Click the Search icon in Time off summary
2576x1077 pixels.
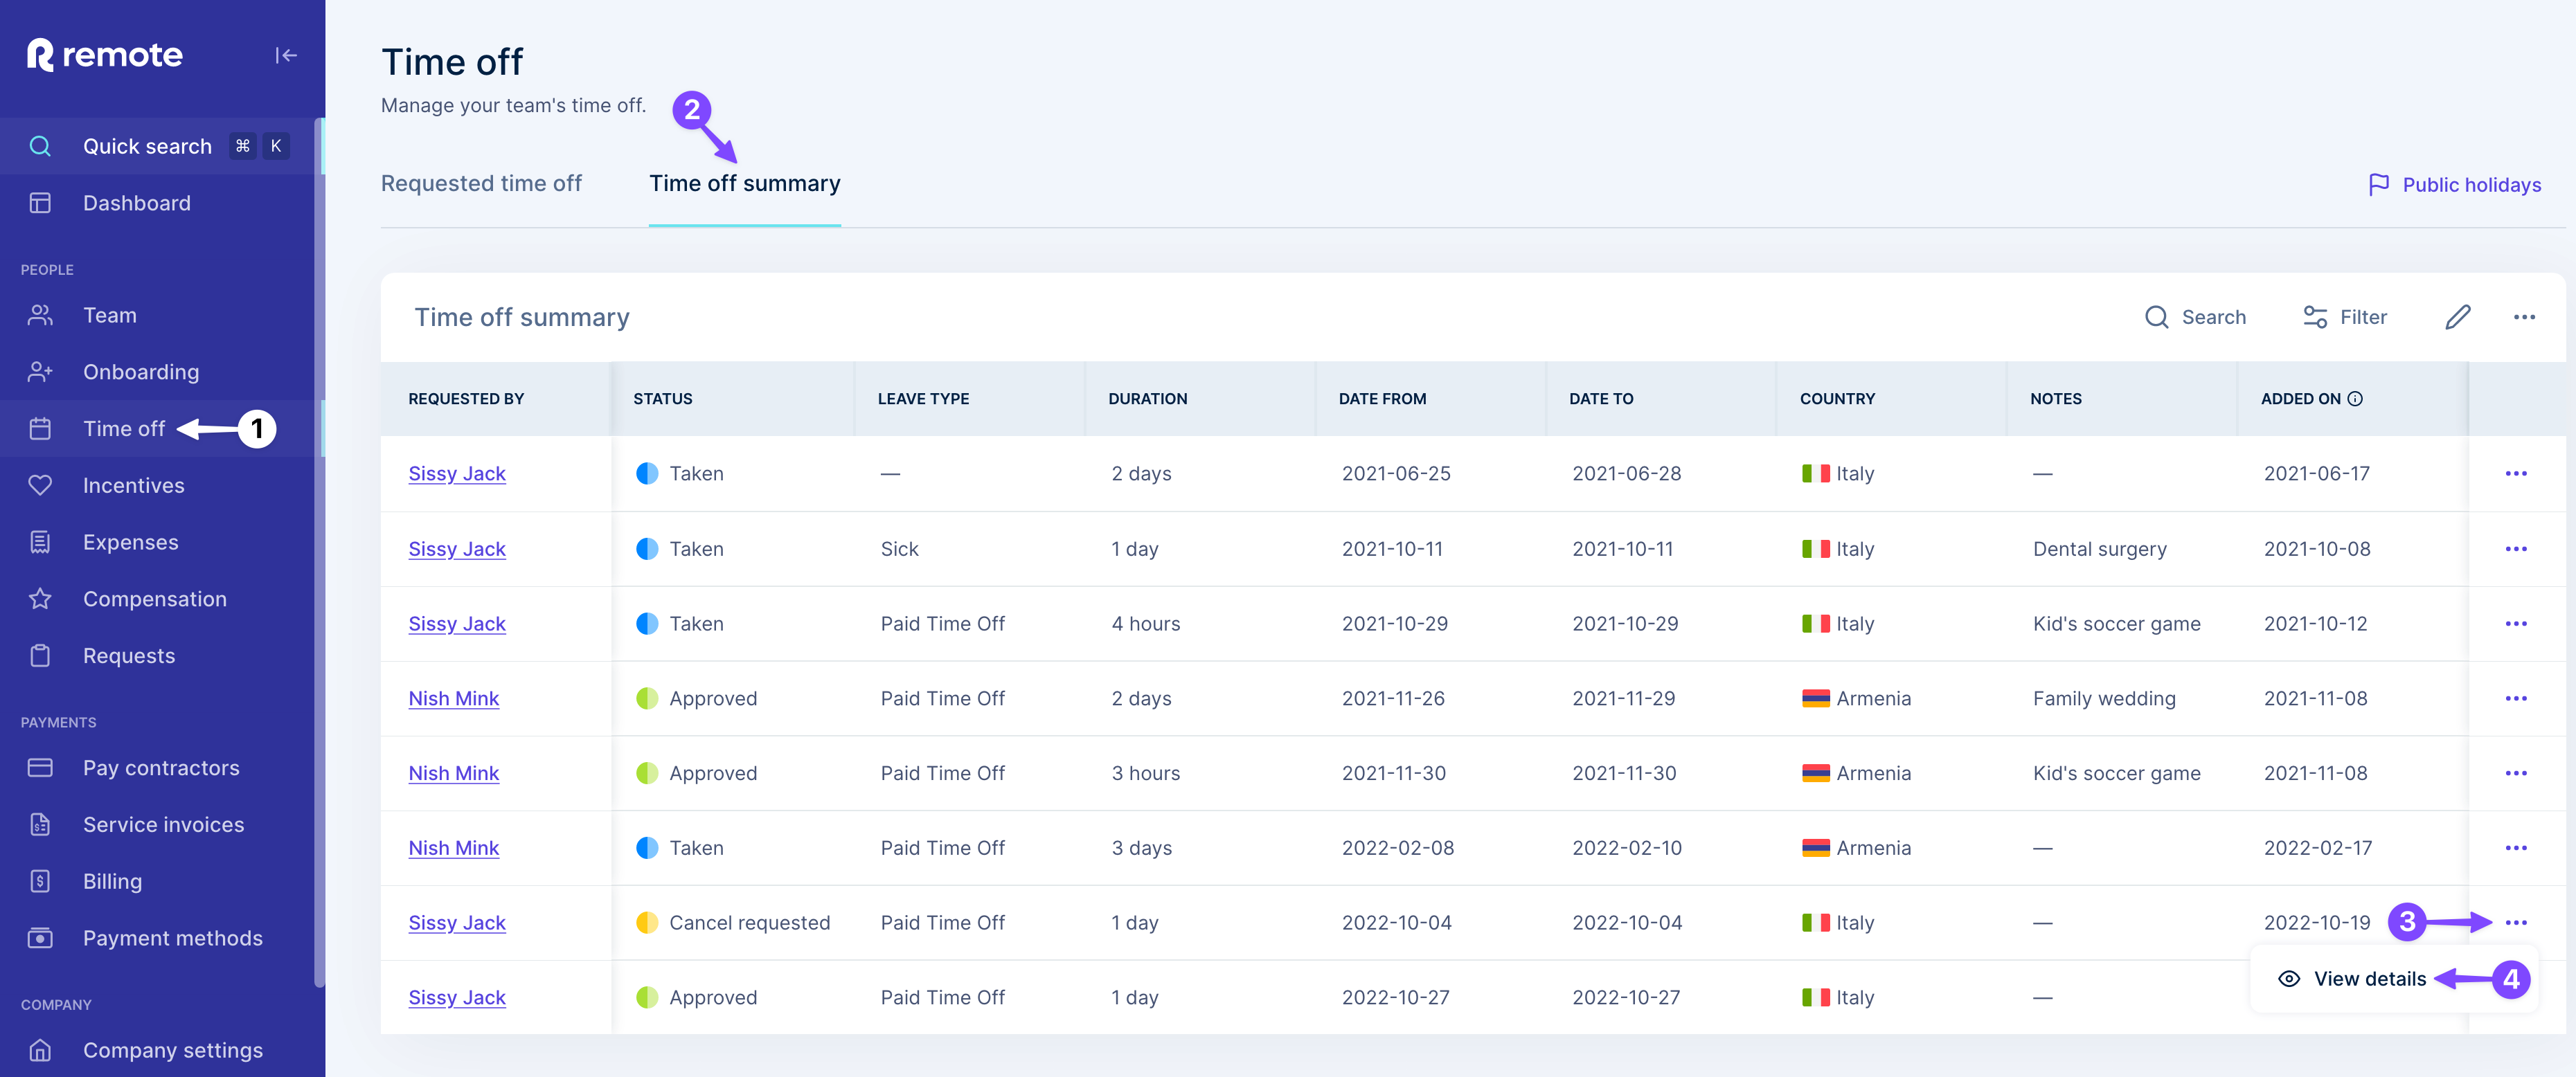[2195, 317]
